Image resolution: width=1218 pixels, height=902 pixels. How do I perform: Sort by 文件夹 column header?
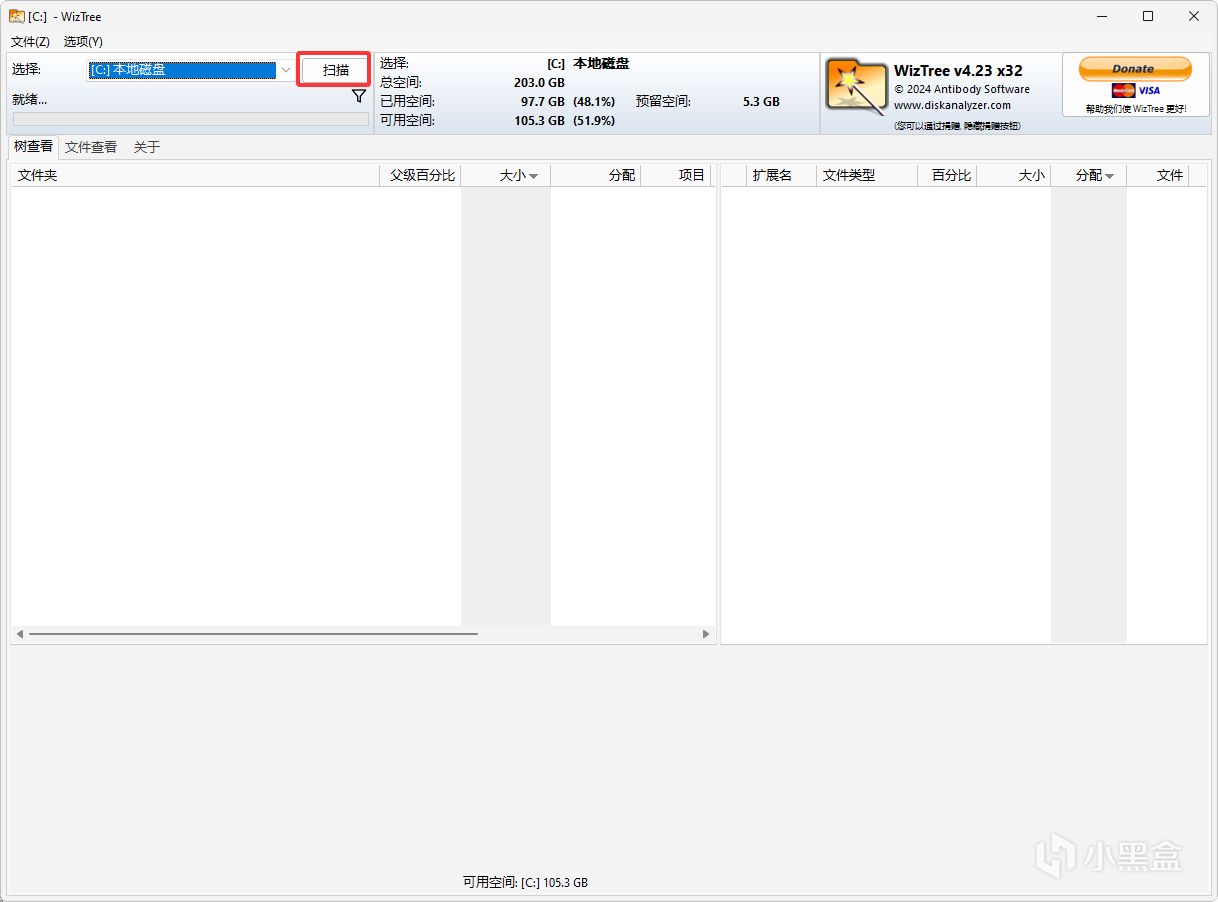[195, 175]
